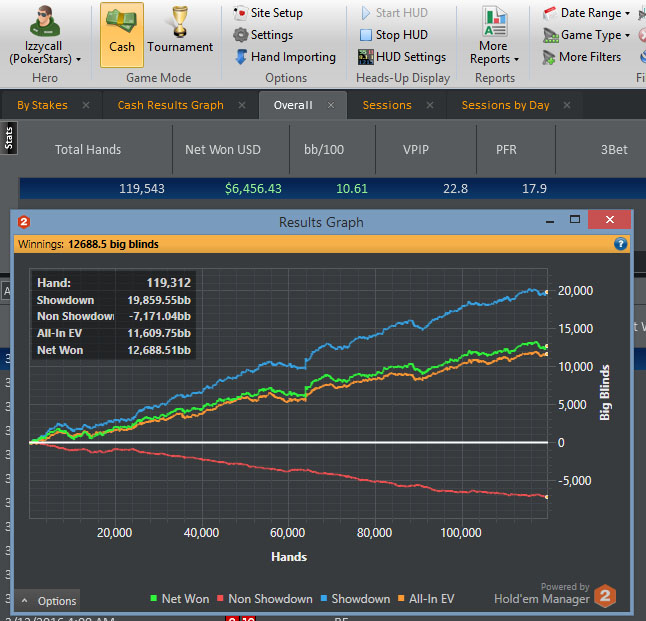Image resolution: width=646 pixels, height=621 pixels.
Task: Click the Results Graph window logo icon
Action: [x=24, y=222]
